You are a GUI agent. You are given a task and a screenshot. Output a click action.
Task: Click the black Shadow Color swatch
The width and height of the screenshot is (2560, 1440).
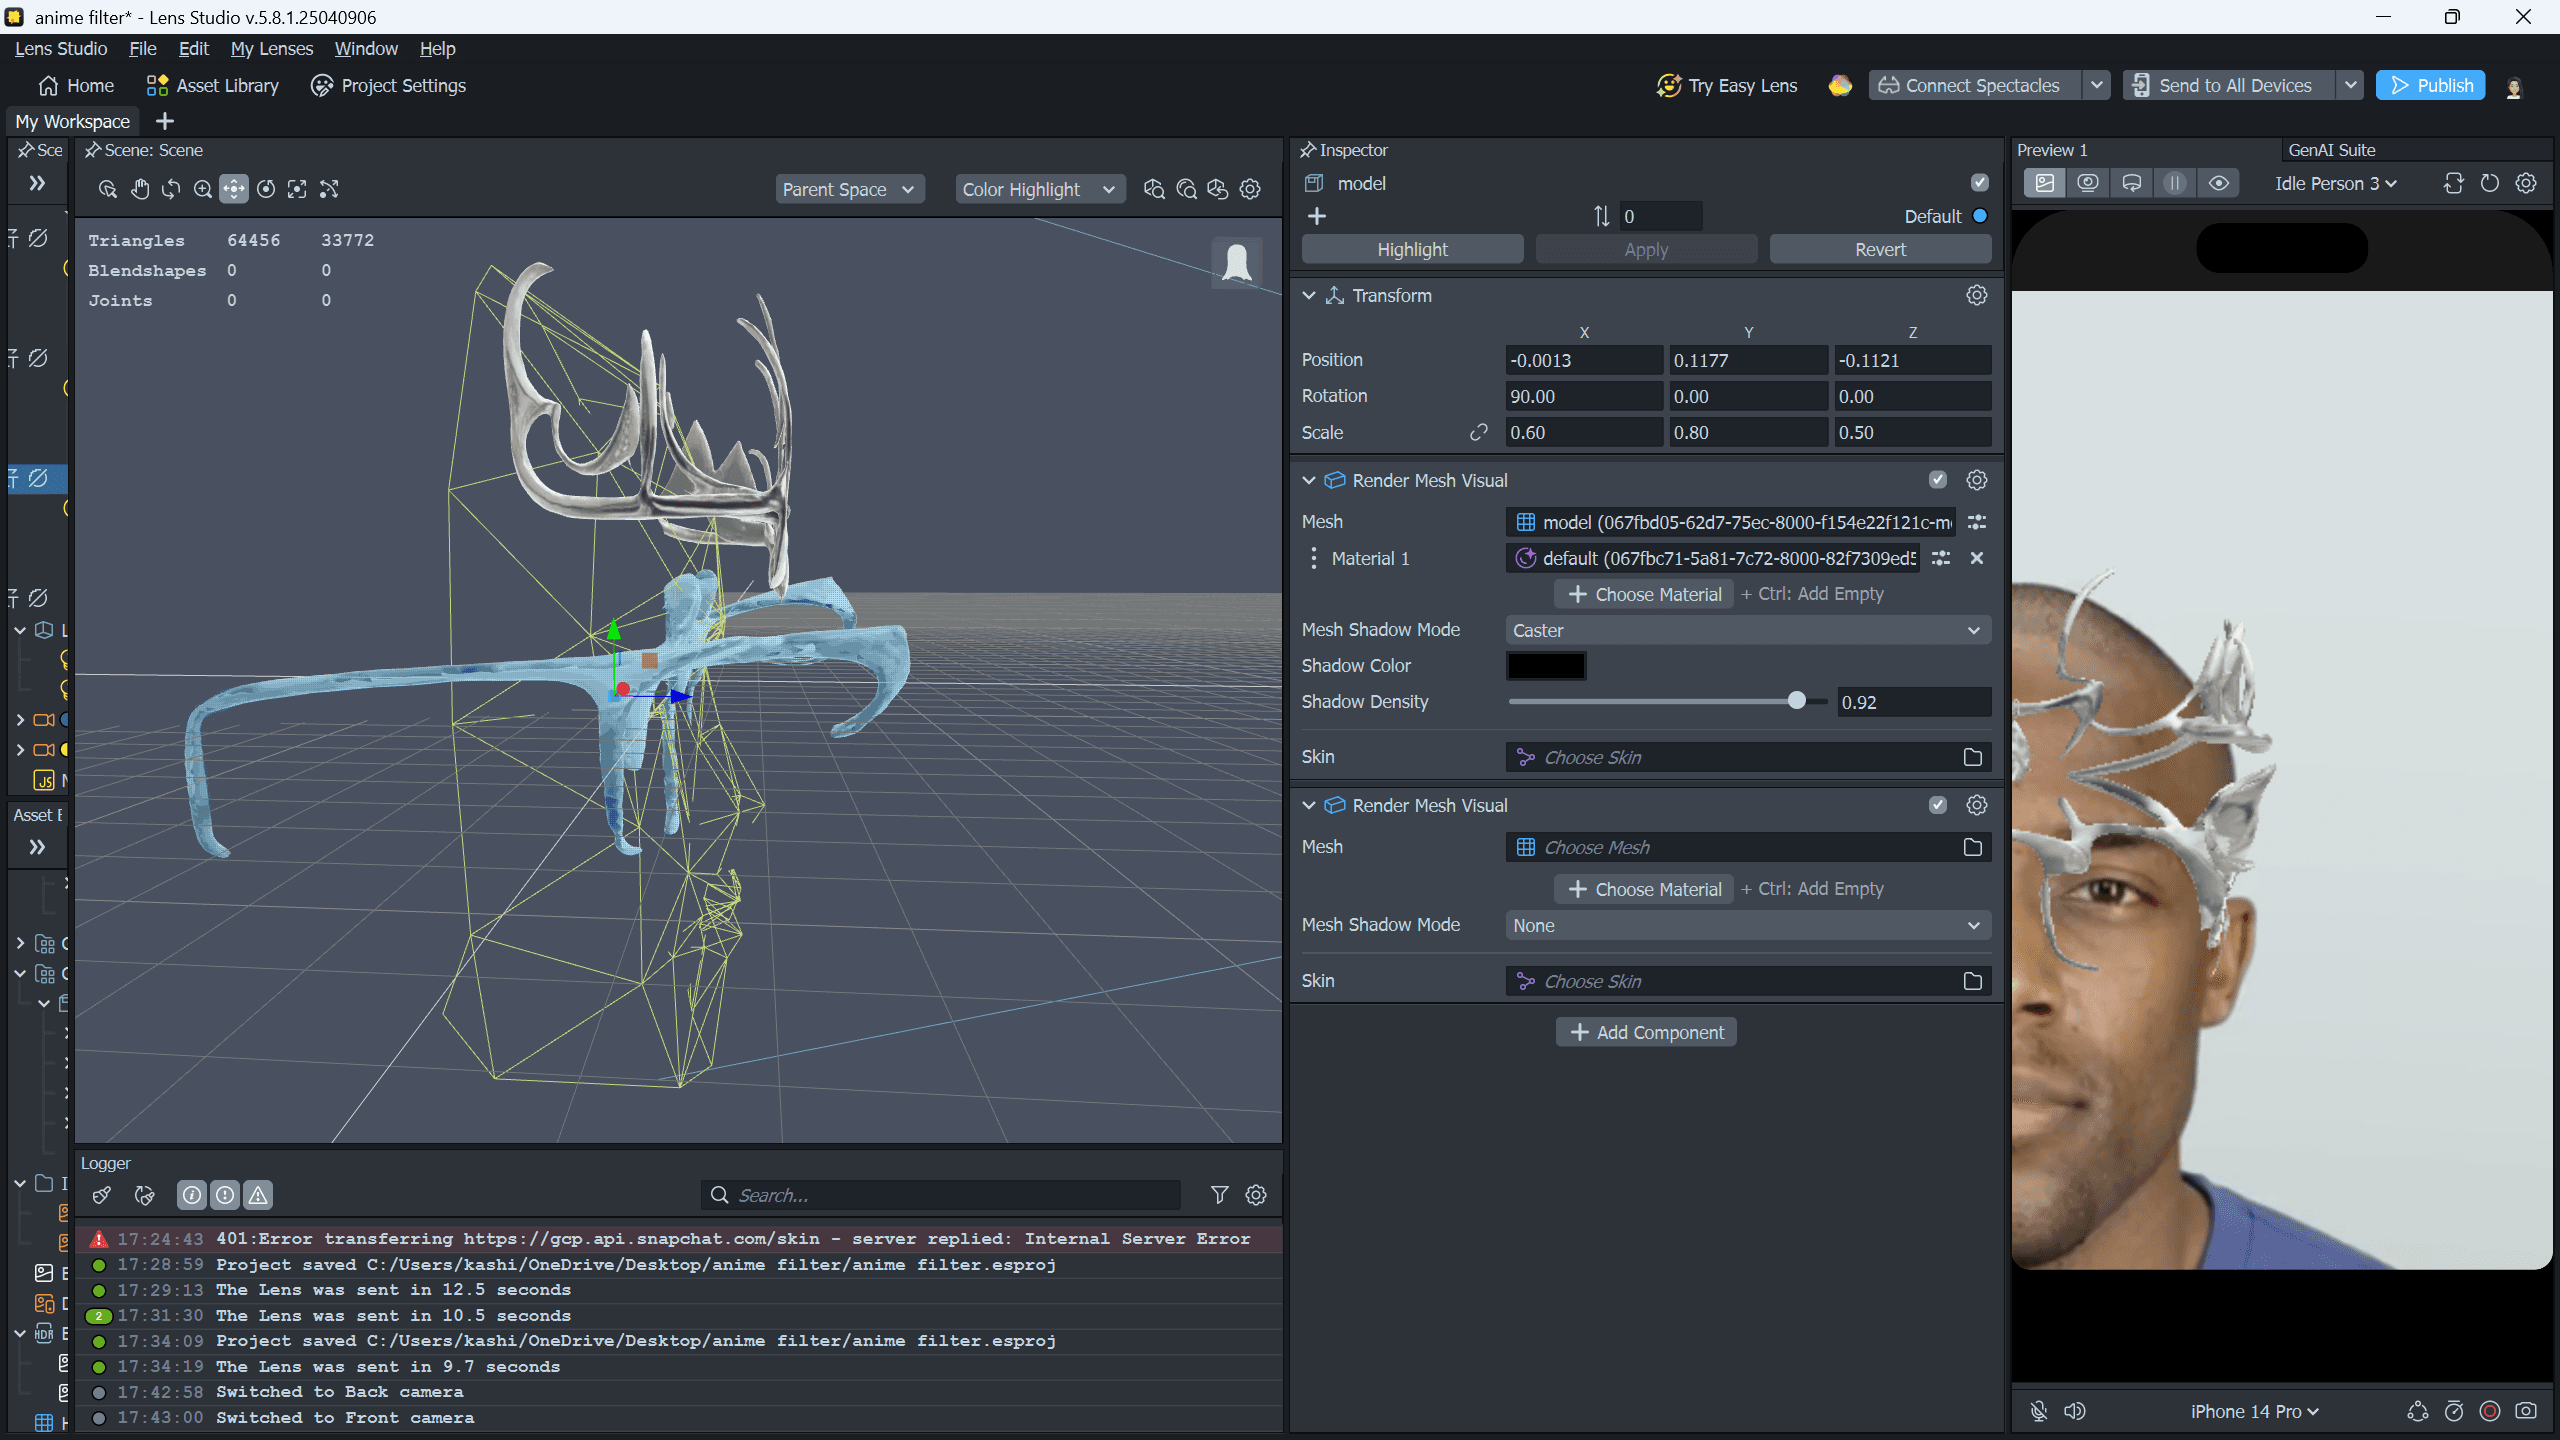pyautogui.click(x=1545, y=666)
